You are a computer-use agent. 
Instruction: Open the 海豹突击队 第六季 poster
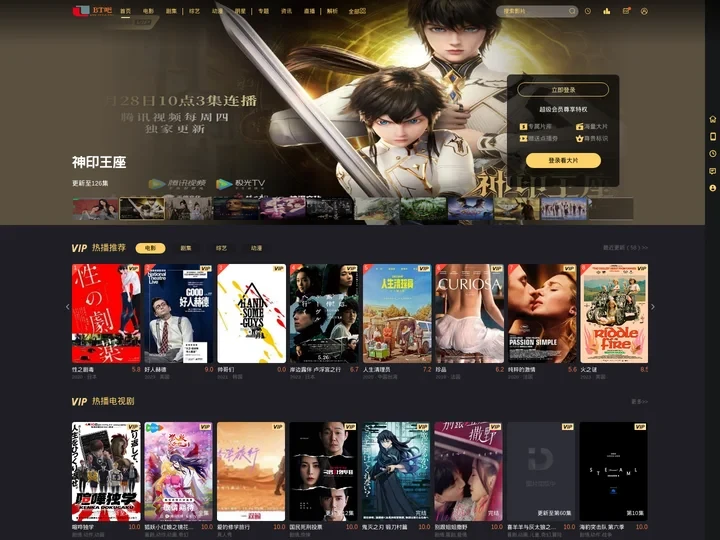click(614, 472)
